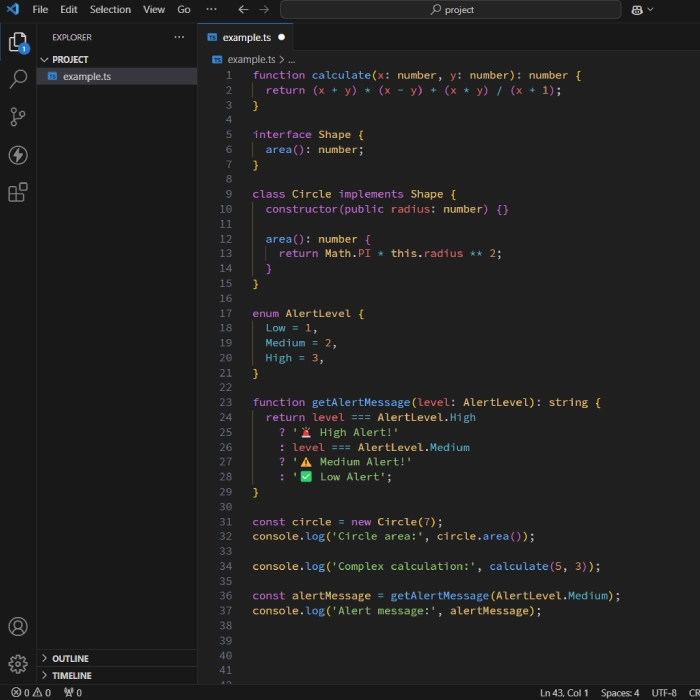Click example.ts in the breadcrumb
Viewport: 700px width, 700px height.
point(251,59)
